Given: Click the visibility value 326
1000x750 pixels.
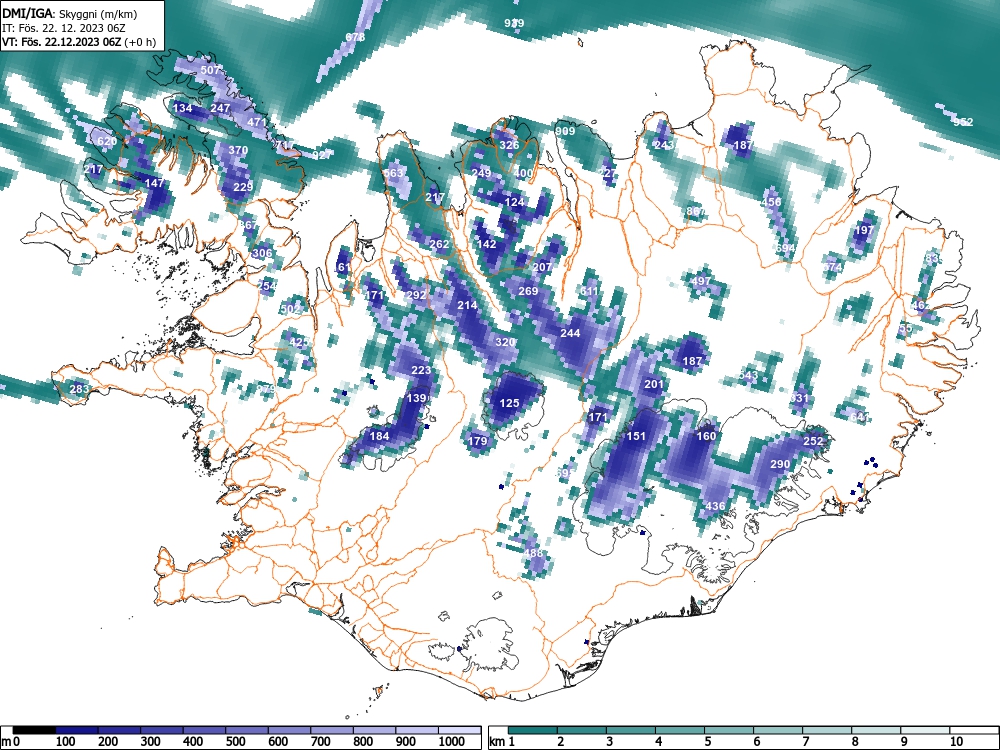Looking at the screenshot, I should pyautogui.click(x=509, y=145).
